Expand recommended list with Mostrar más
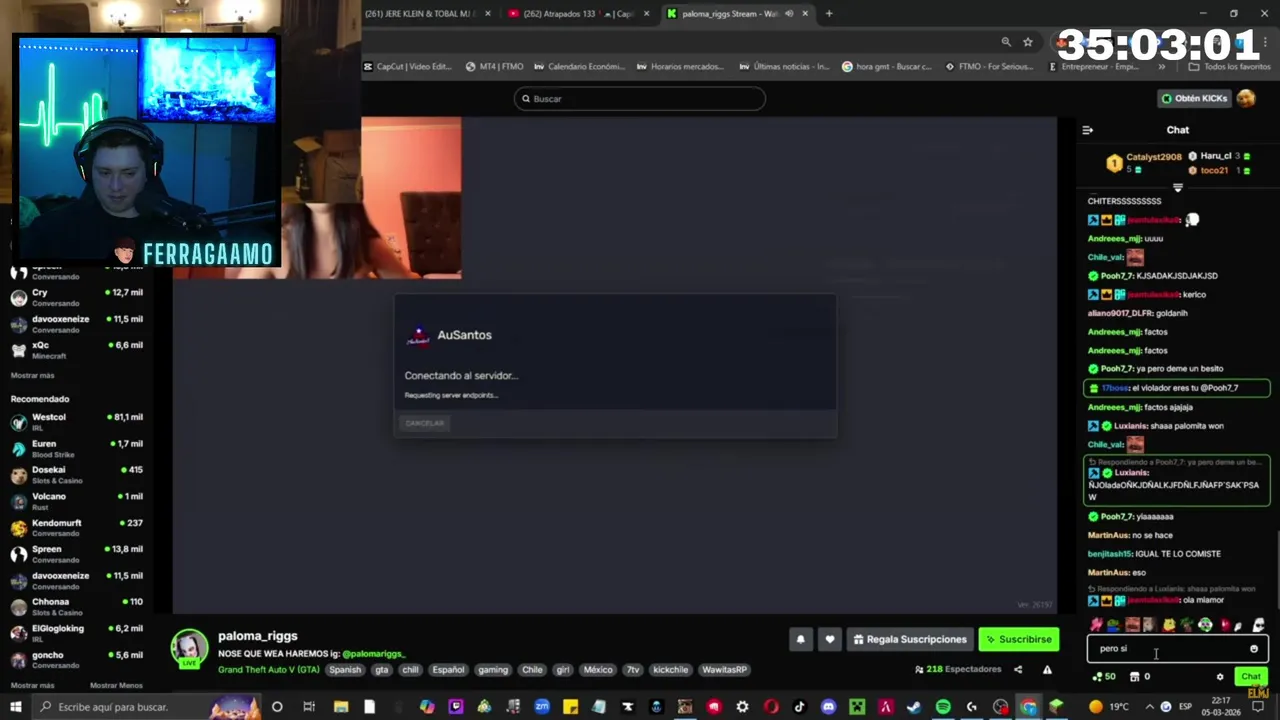Viewport: 1280px width, 720px height. [32, 685]
